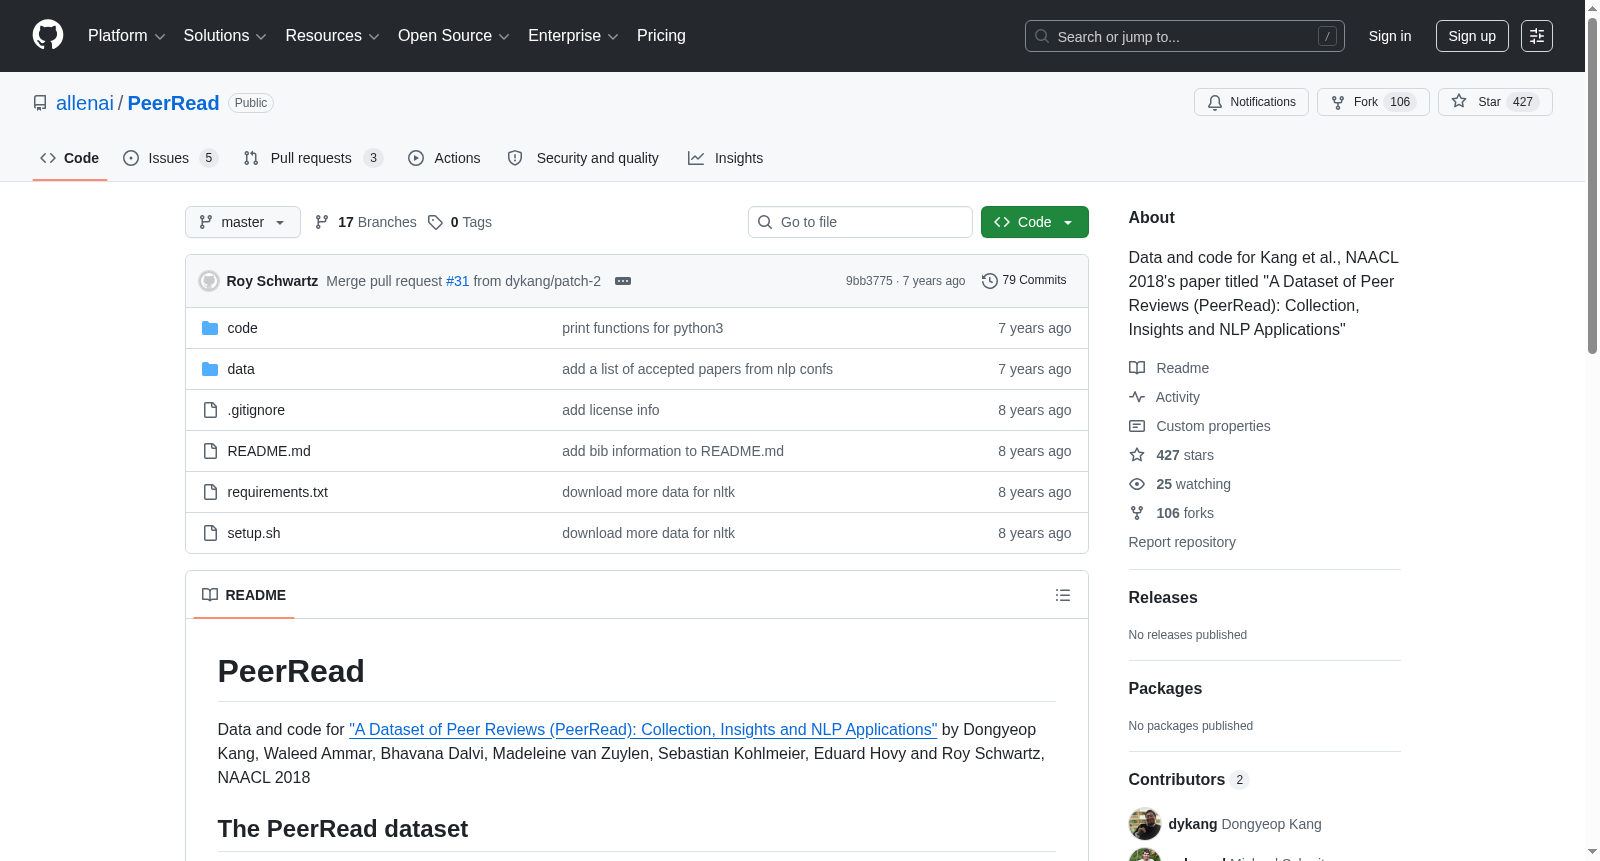Open the 'add license info' commit message

tap(610, 410)
